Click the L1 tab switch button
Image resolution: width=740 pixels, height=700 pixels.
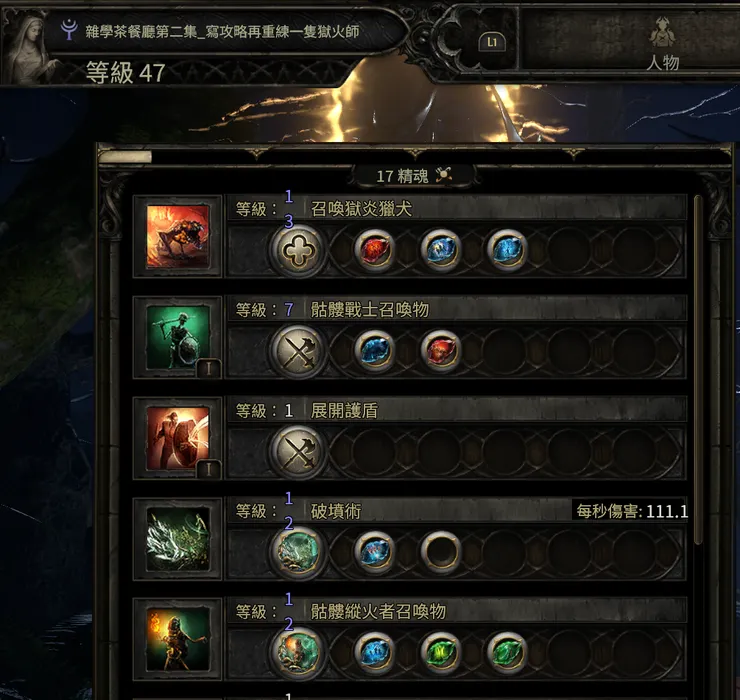[x=492, y=42]
